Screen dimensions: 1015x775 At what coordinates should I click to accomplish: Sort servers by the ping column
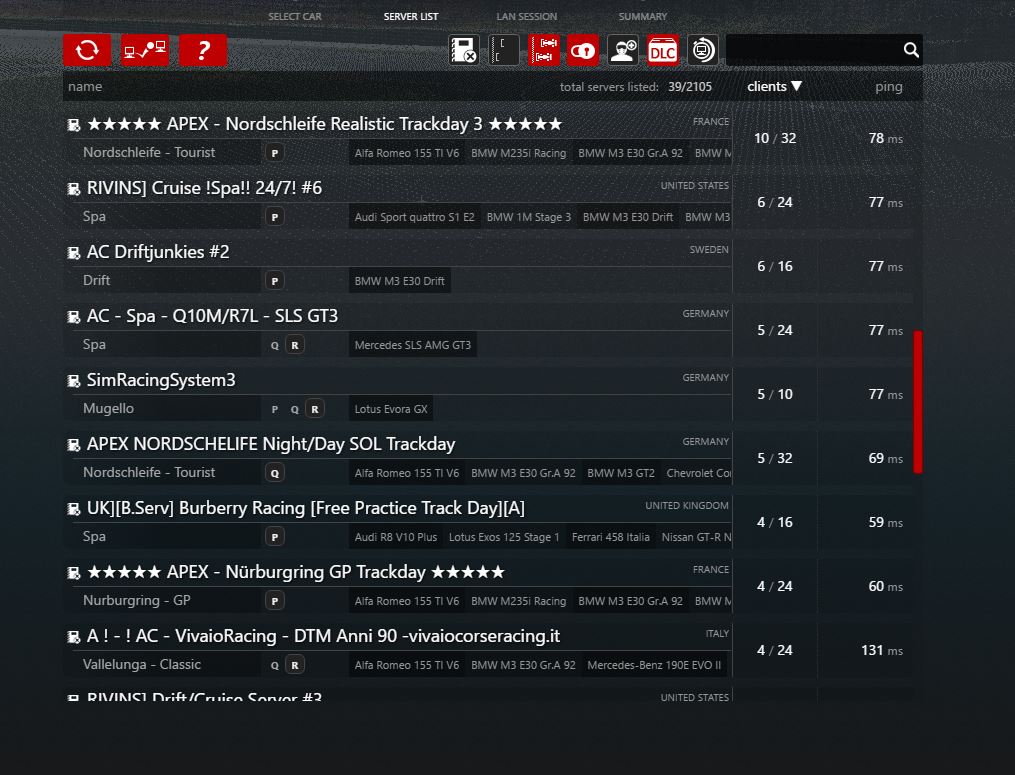(888, 87)
